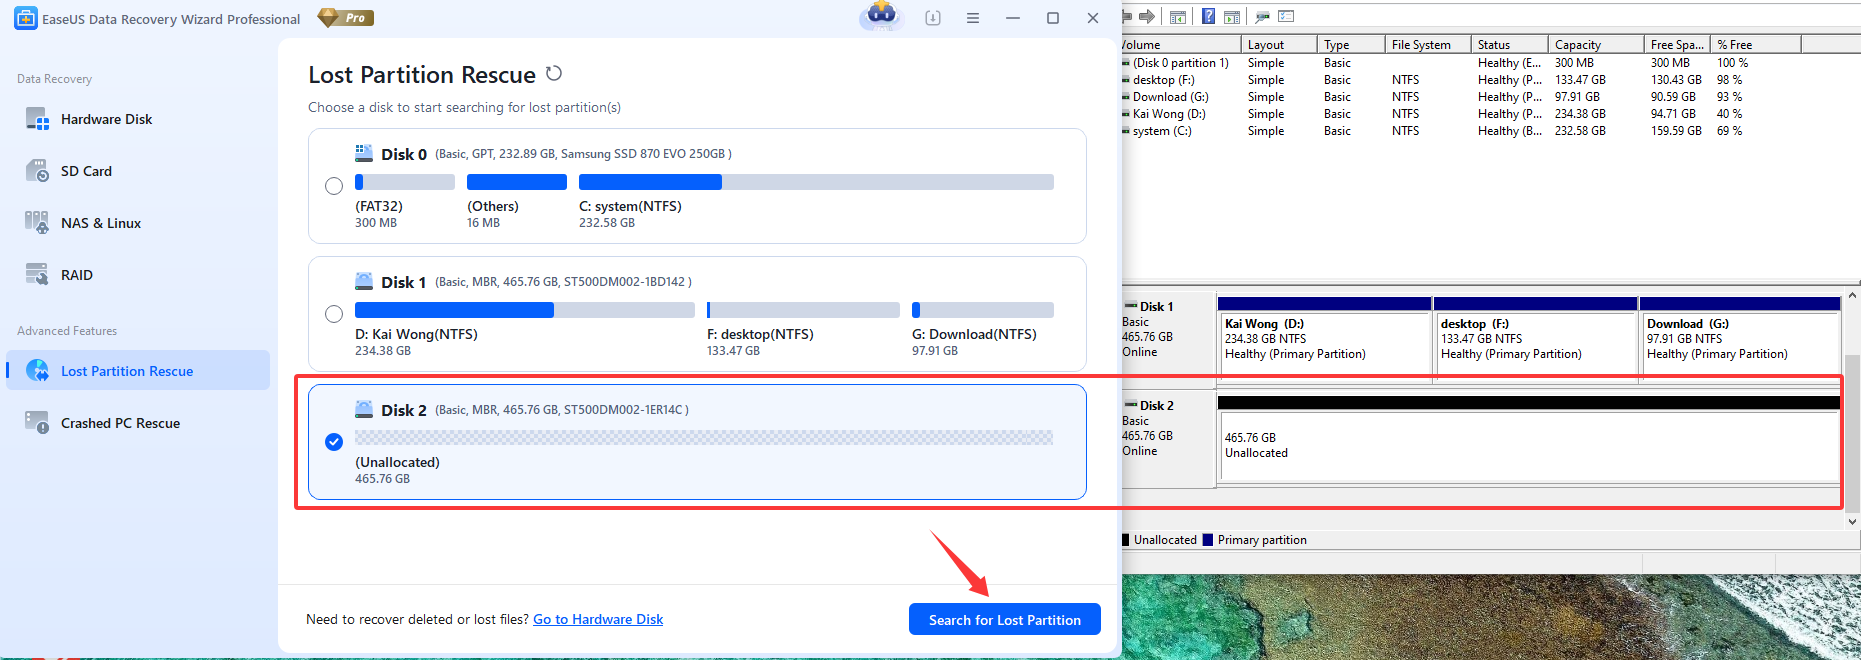Click the SD Card sidebar icon
Screen dimensions: 1861x660
point(37,171)
